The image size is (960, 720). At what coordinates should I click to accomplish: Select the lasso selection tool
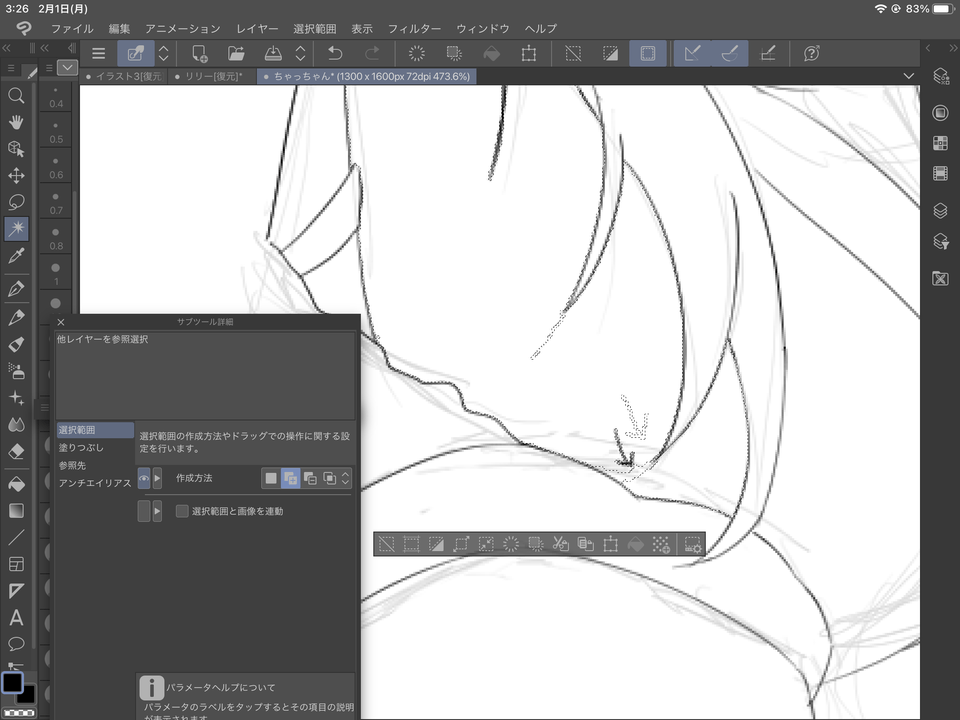click(x=17, y=202)
